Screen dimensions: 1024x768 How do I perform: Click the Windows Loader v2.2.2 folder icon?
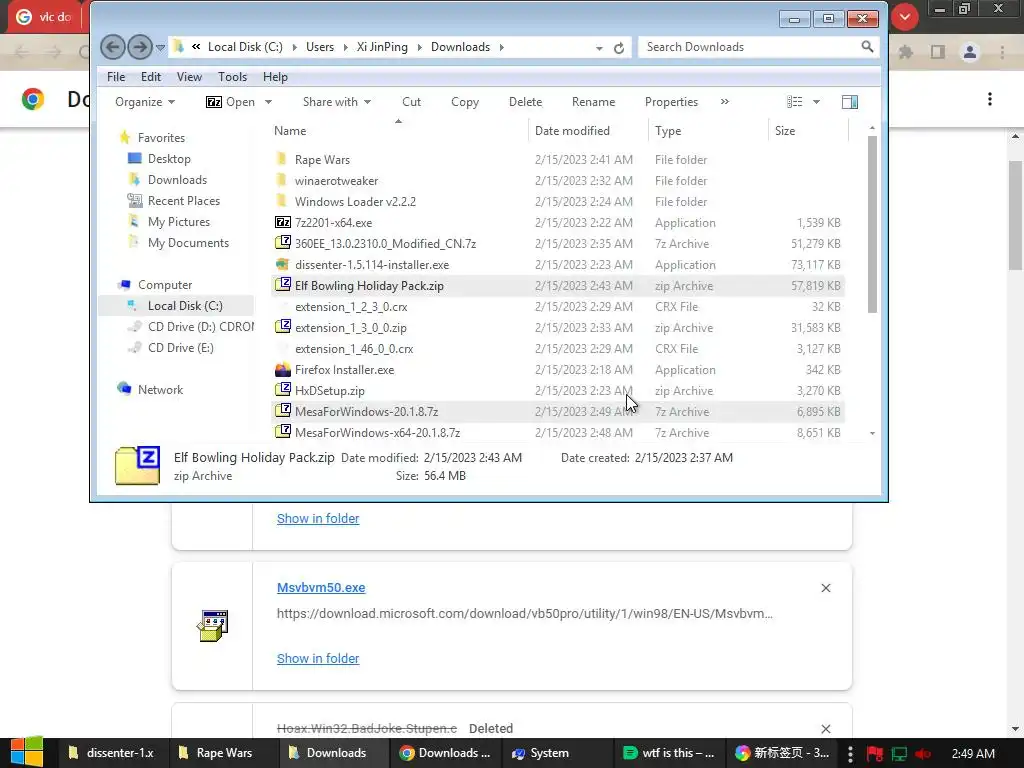coord(281,201)
